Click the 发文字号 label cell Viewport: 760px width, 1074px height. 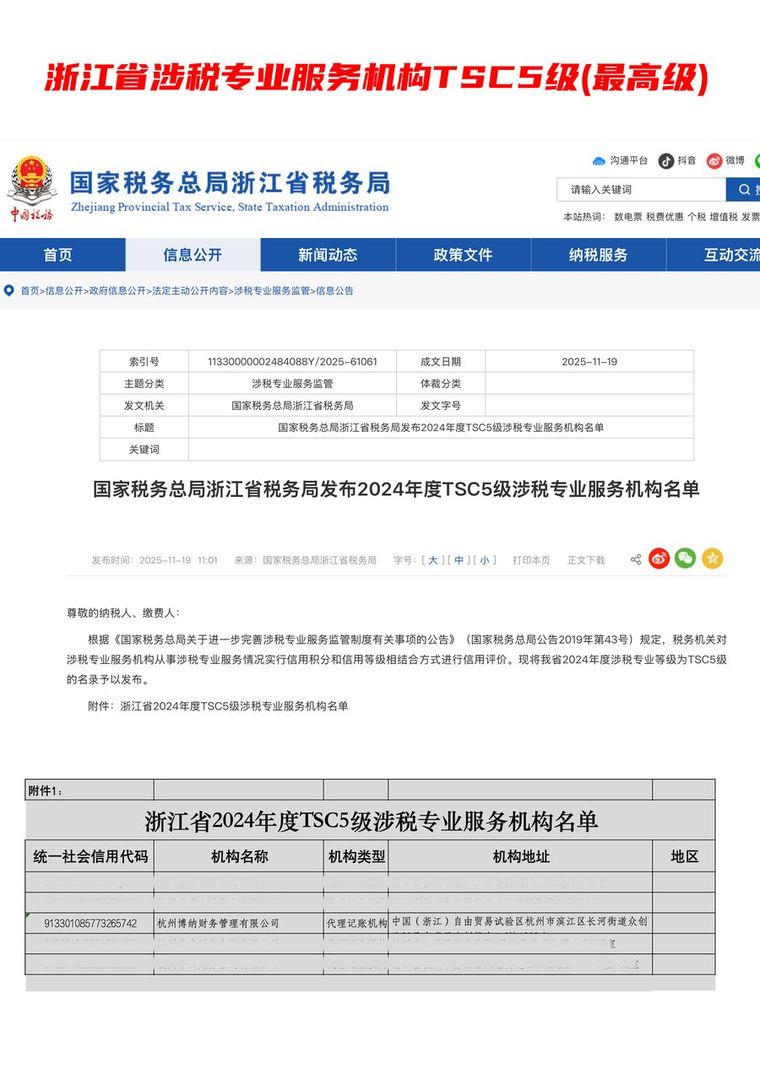pos(440,405)
